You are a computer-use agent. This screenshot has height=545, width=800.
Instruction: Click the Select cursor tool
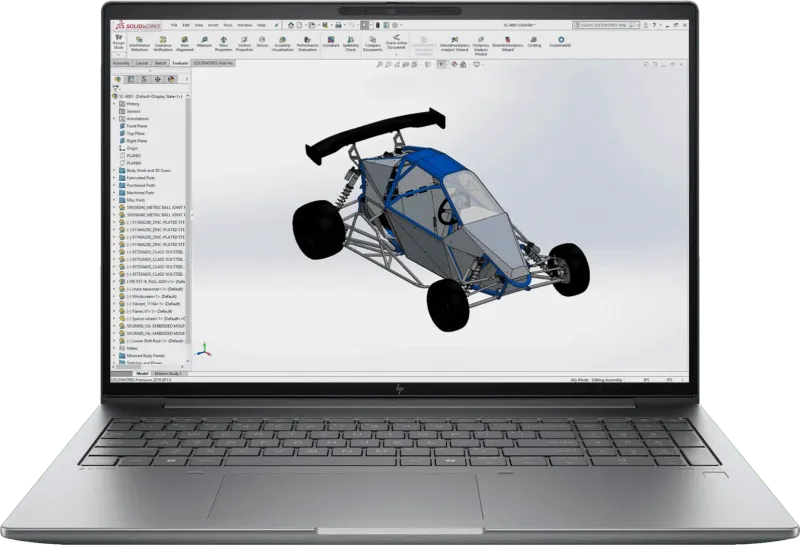365,24
